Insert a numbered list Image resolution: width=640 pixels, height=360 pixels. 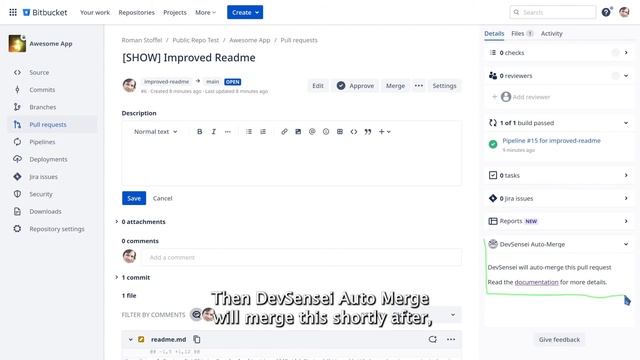coord(263,131)
